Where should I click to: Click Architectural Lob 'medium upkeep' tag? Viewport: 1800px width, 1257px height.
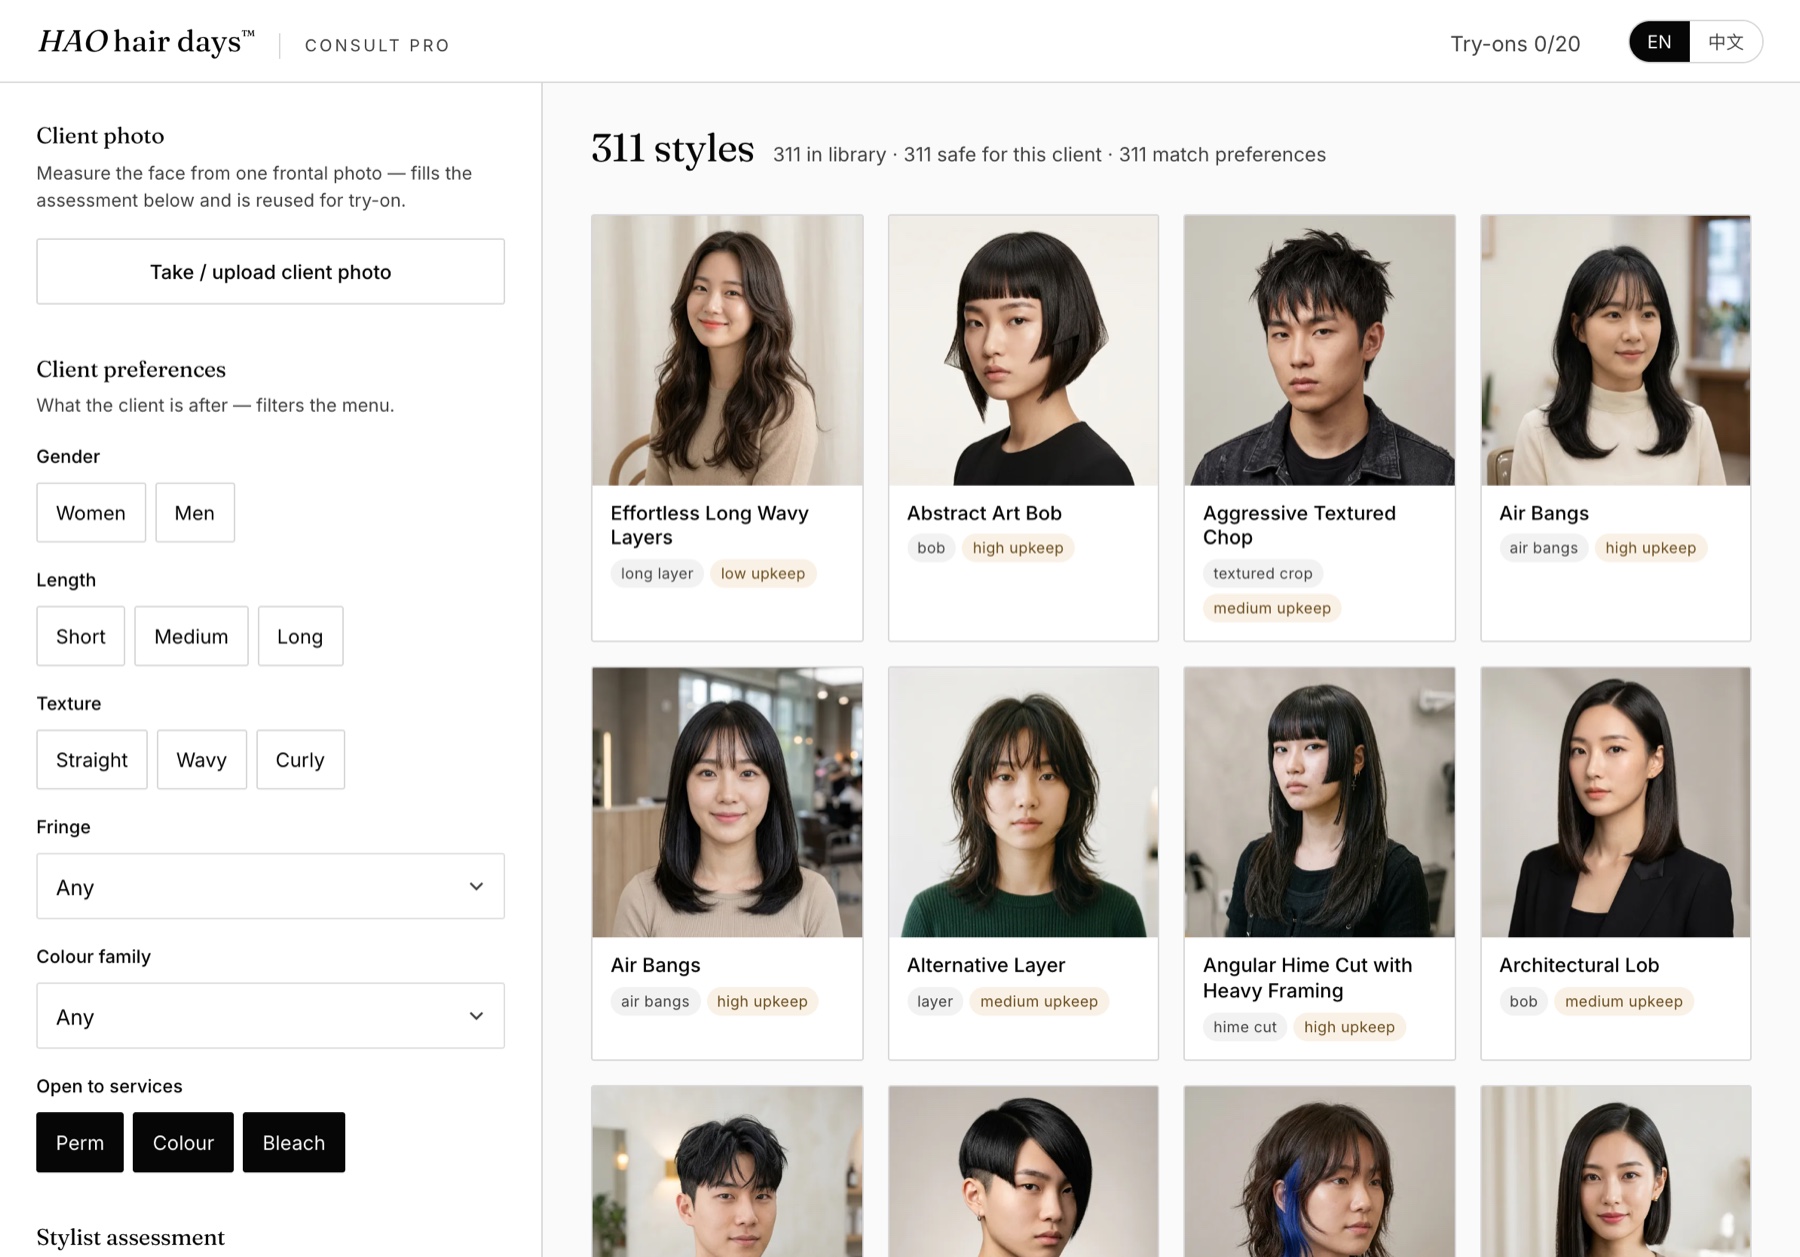pos(1624,1001)
